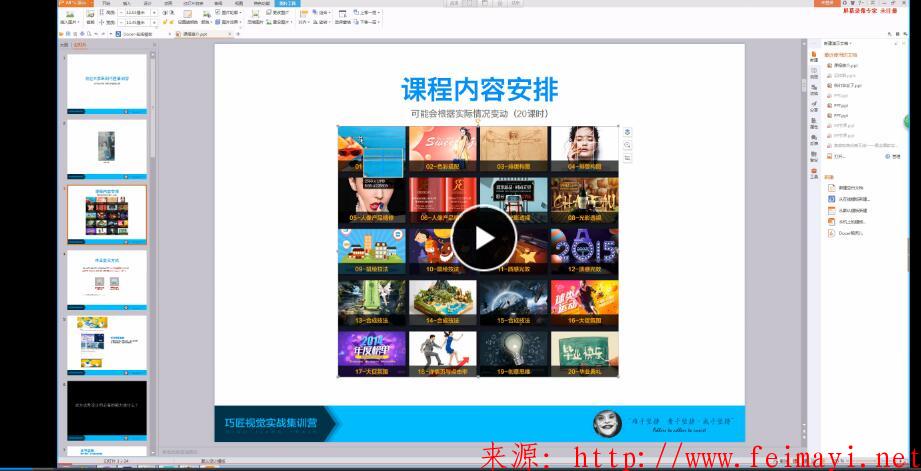Click the zoom magnifier icon beside selected image
This screenshot has width=921, height=471.
click(x=627, y=145)
